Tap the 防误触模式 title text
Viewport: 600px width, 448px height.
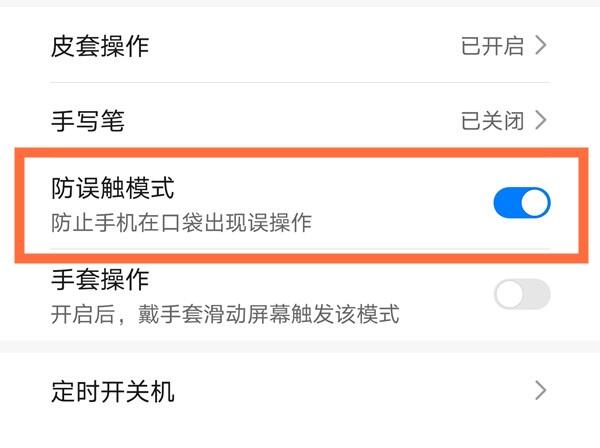point(113,187)
